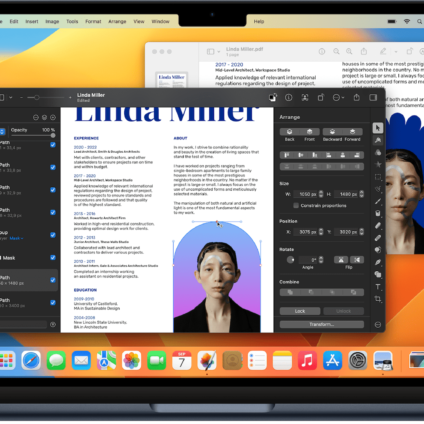Open Music app from the Dock
The image size is (424, 424).
click(x=307, y=360)
